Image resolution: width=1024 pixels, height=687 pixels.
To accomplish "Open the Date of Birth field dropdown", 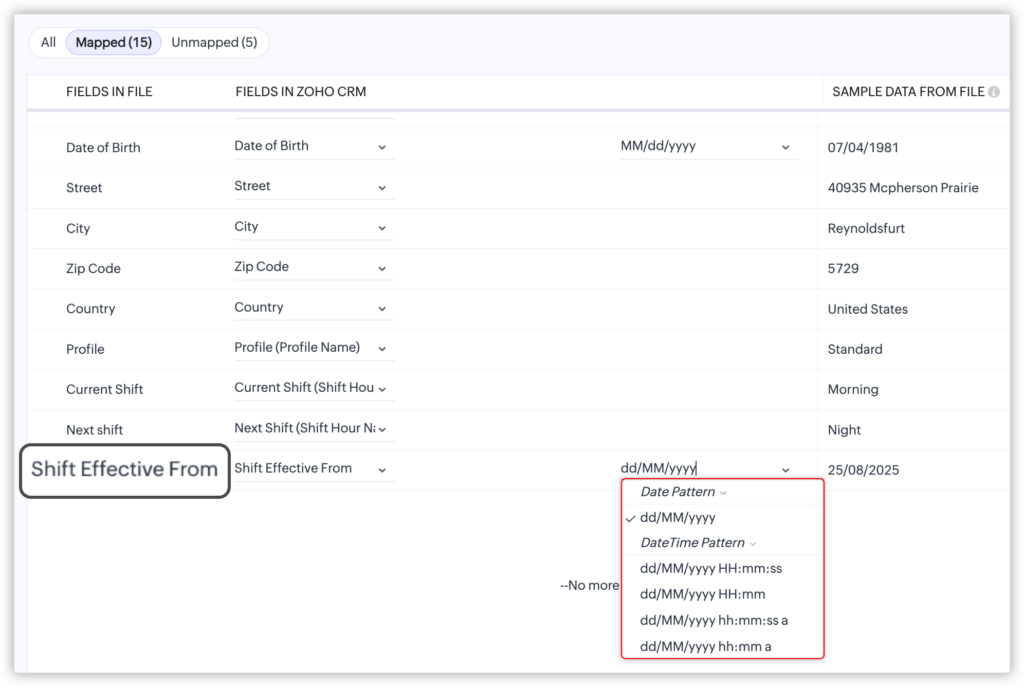I will [x=383, y=146].
